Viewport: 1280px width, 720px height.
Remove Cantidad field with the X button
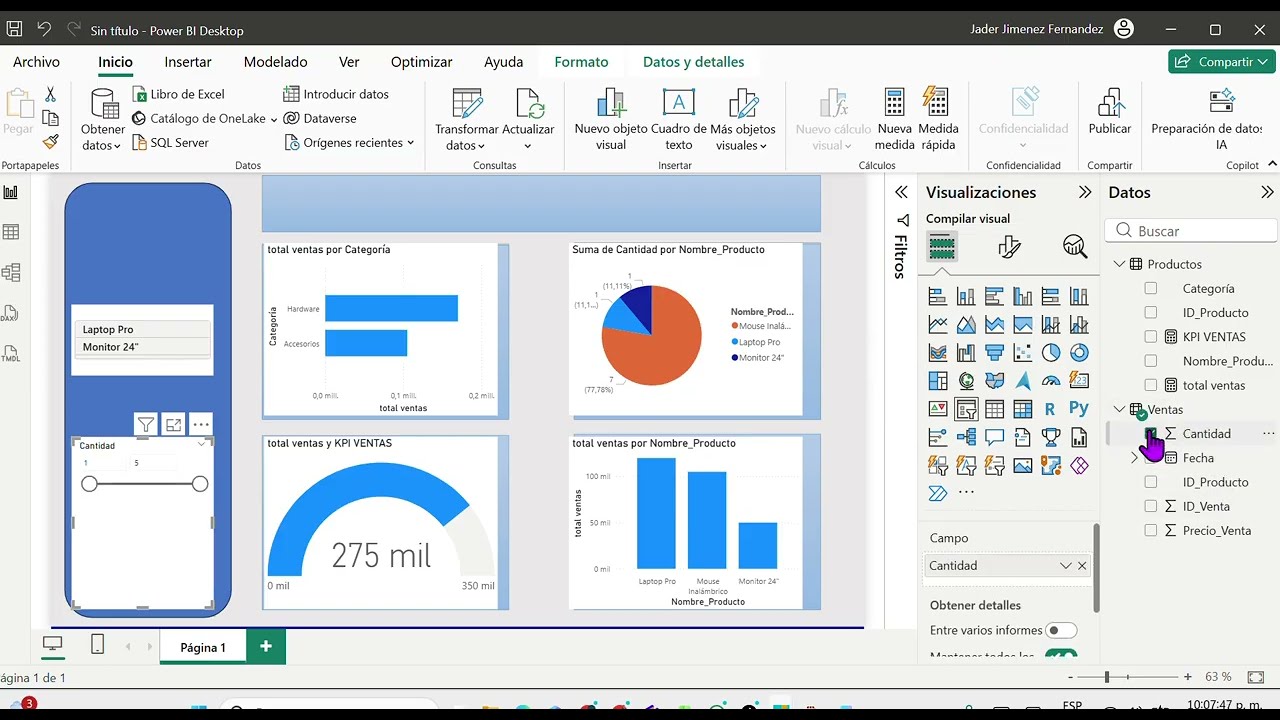(1082, 566)
